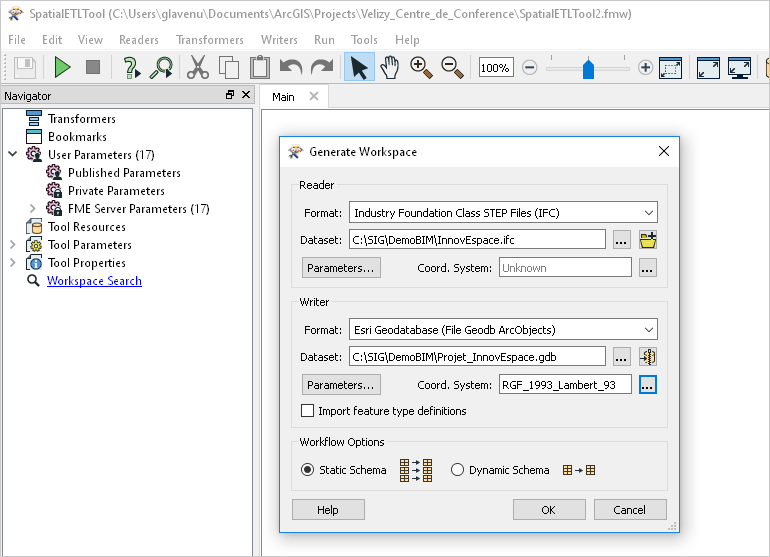770x557 pixels.
Task: Open the Help menu
Action: (408, 40)
